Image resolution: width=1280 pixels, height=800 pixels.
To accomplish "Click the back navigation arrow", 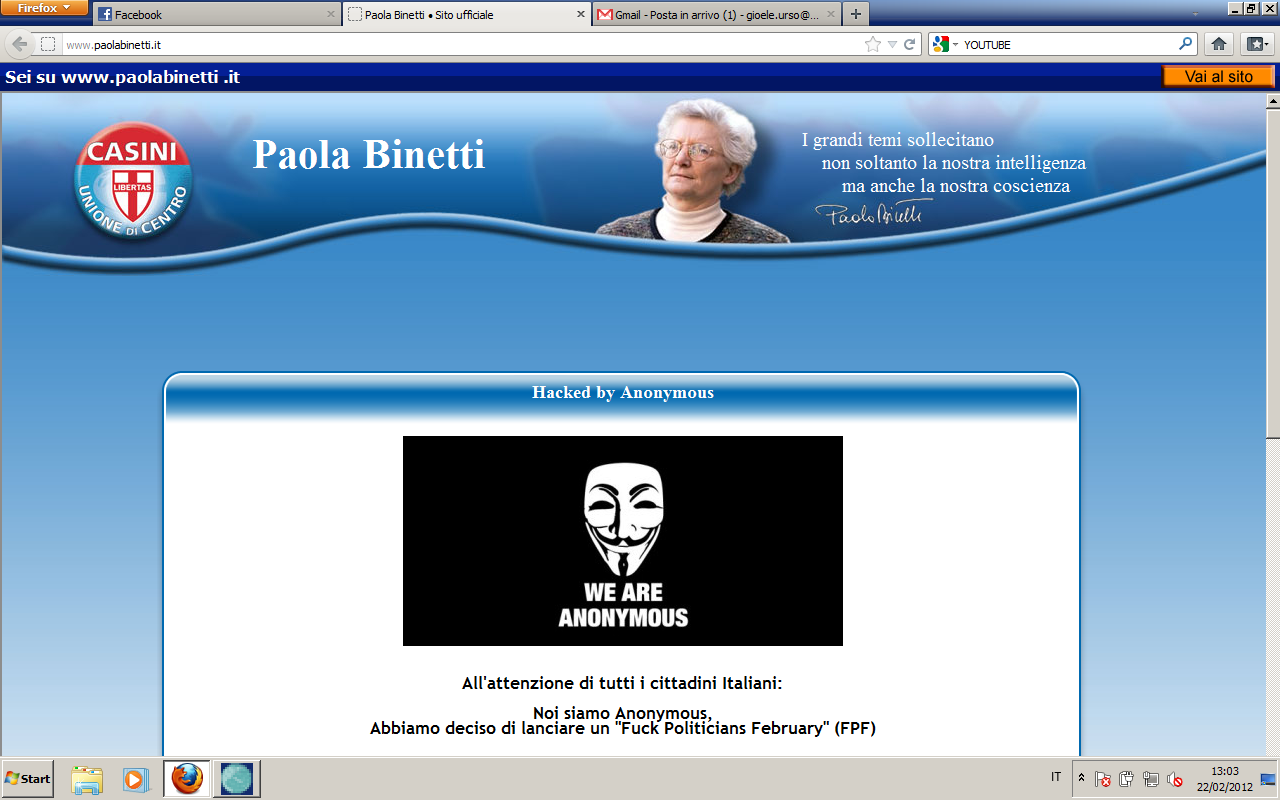I will click(x=20, y=44).
